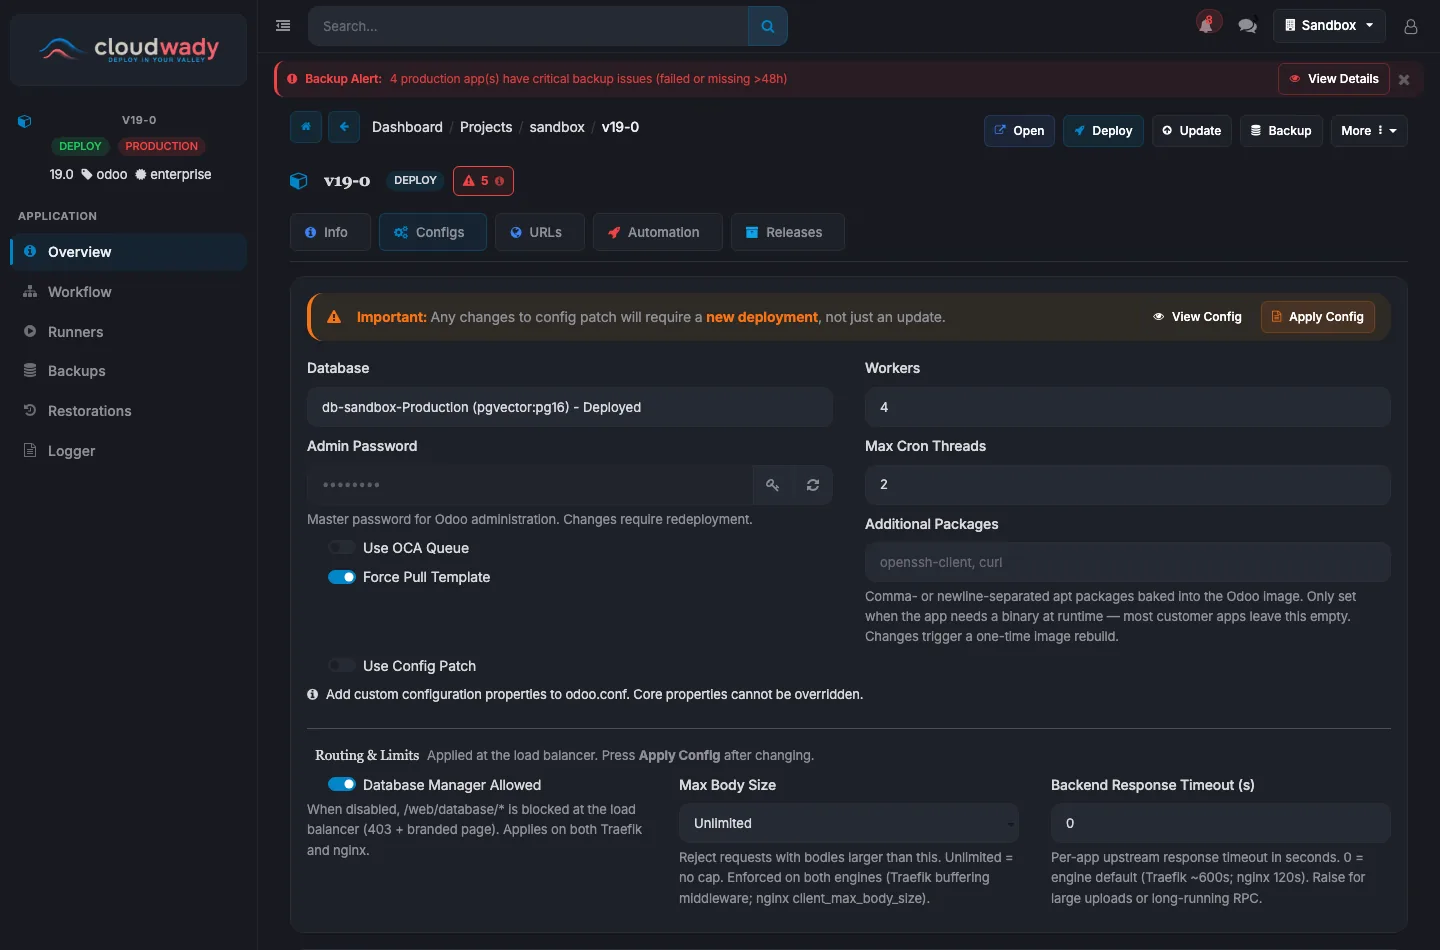Click the warning triangle in Important banner
Screen dimensions: 1440x950
click(x=334, y=317)
